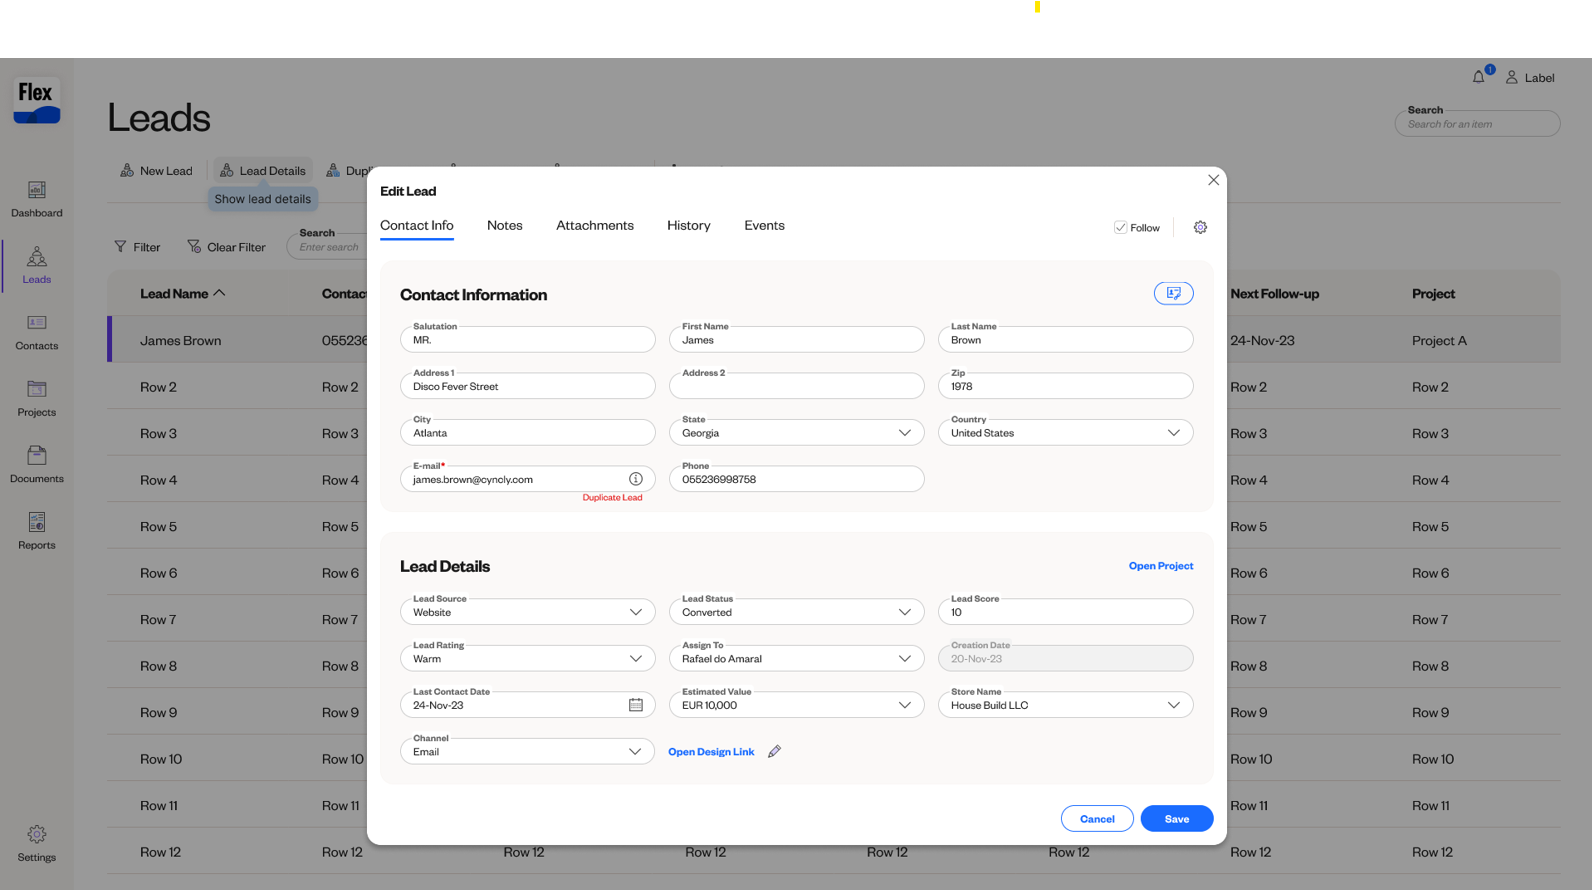Image resolution: width=1592 pixels, height=890 pixels.
Task: Open notifications bell
Action: point(1479,77)
